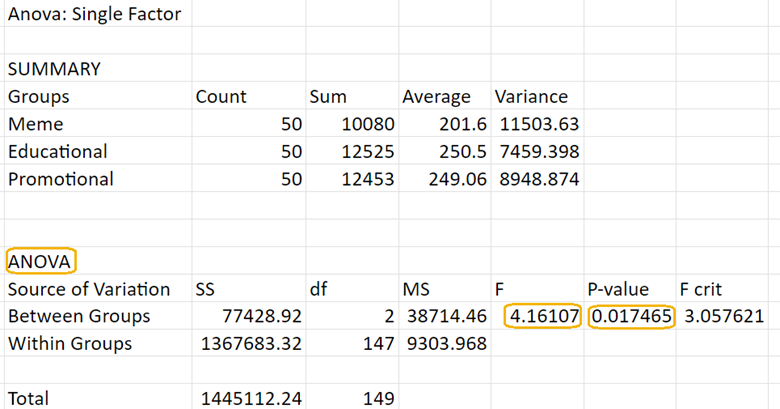Click the "Anova: Single Factor" title cell

pos(94,15)
